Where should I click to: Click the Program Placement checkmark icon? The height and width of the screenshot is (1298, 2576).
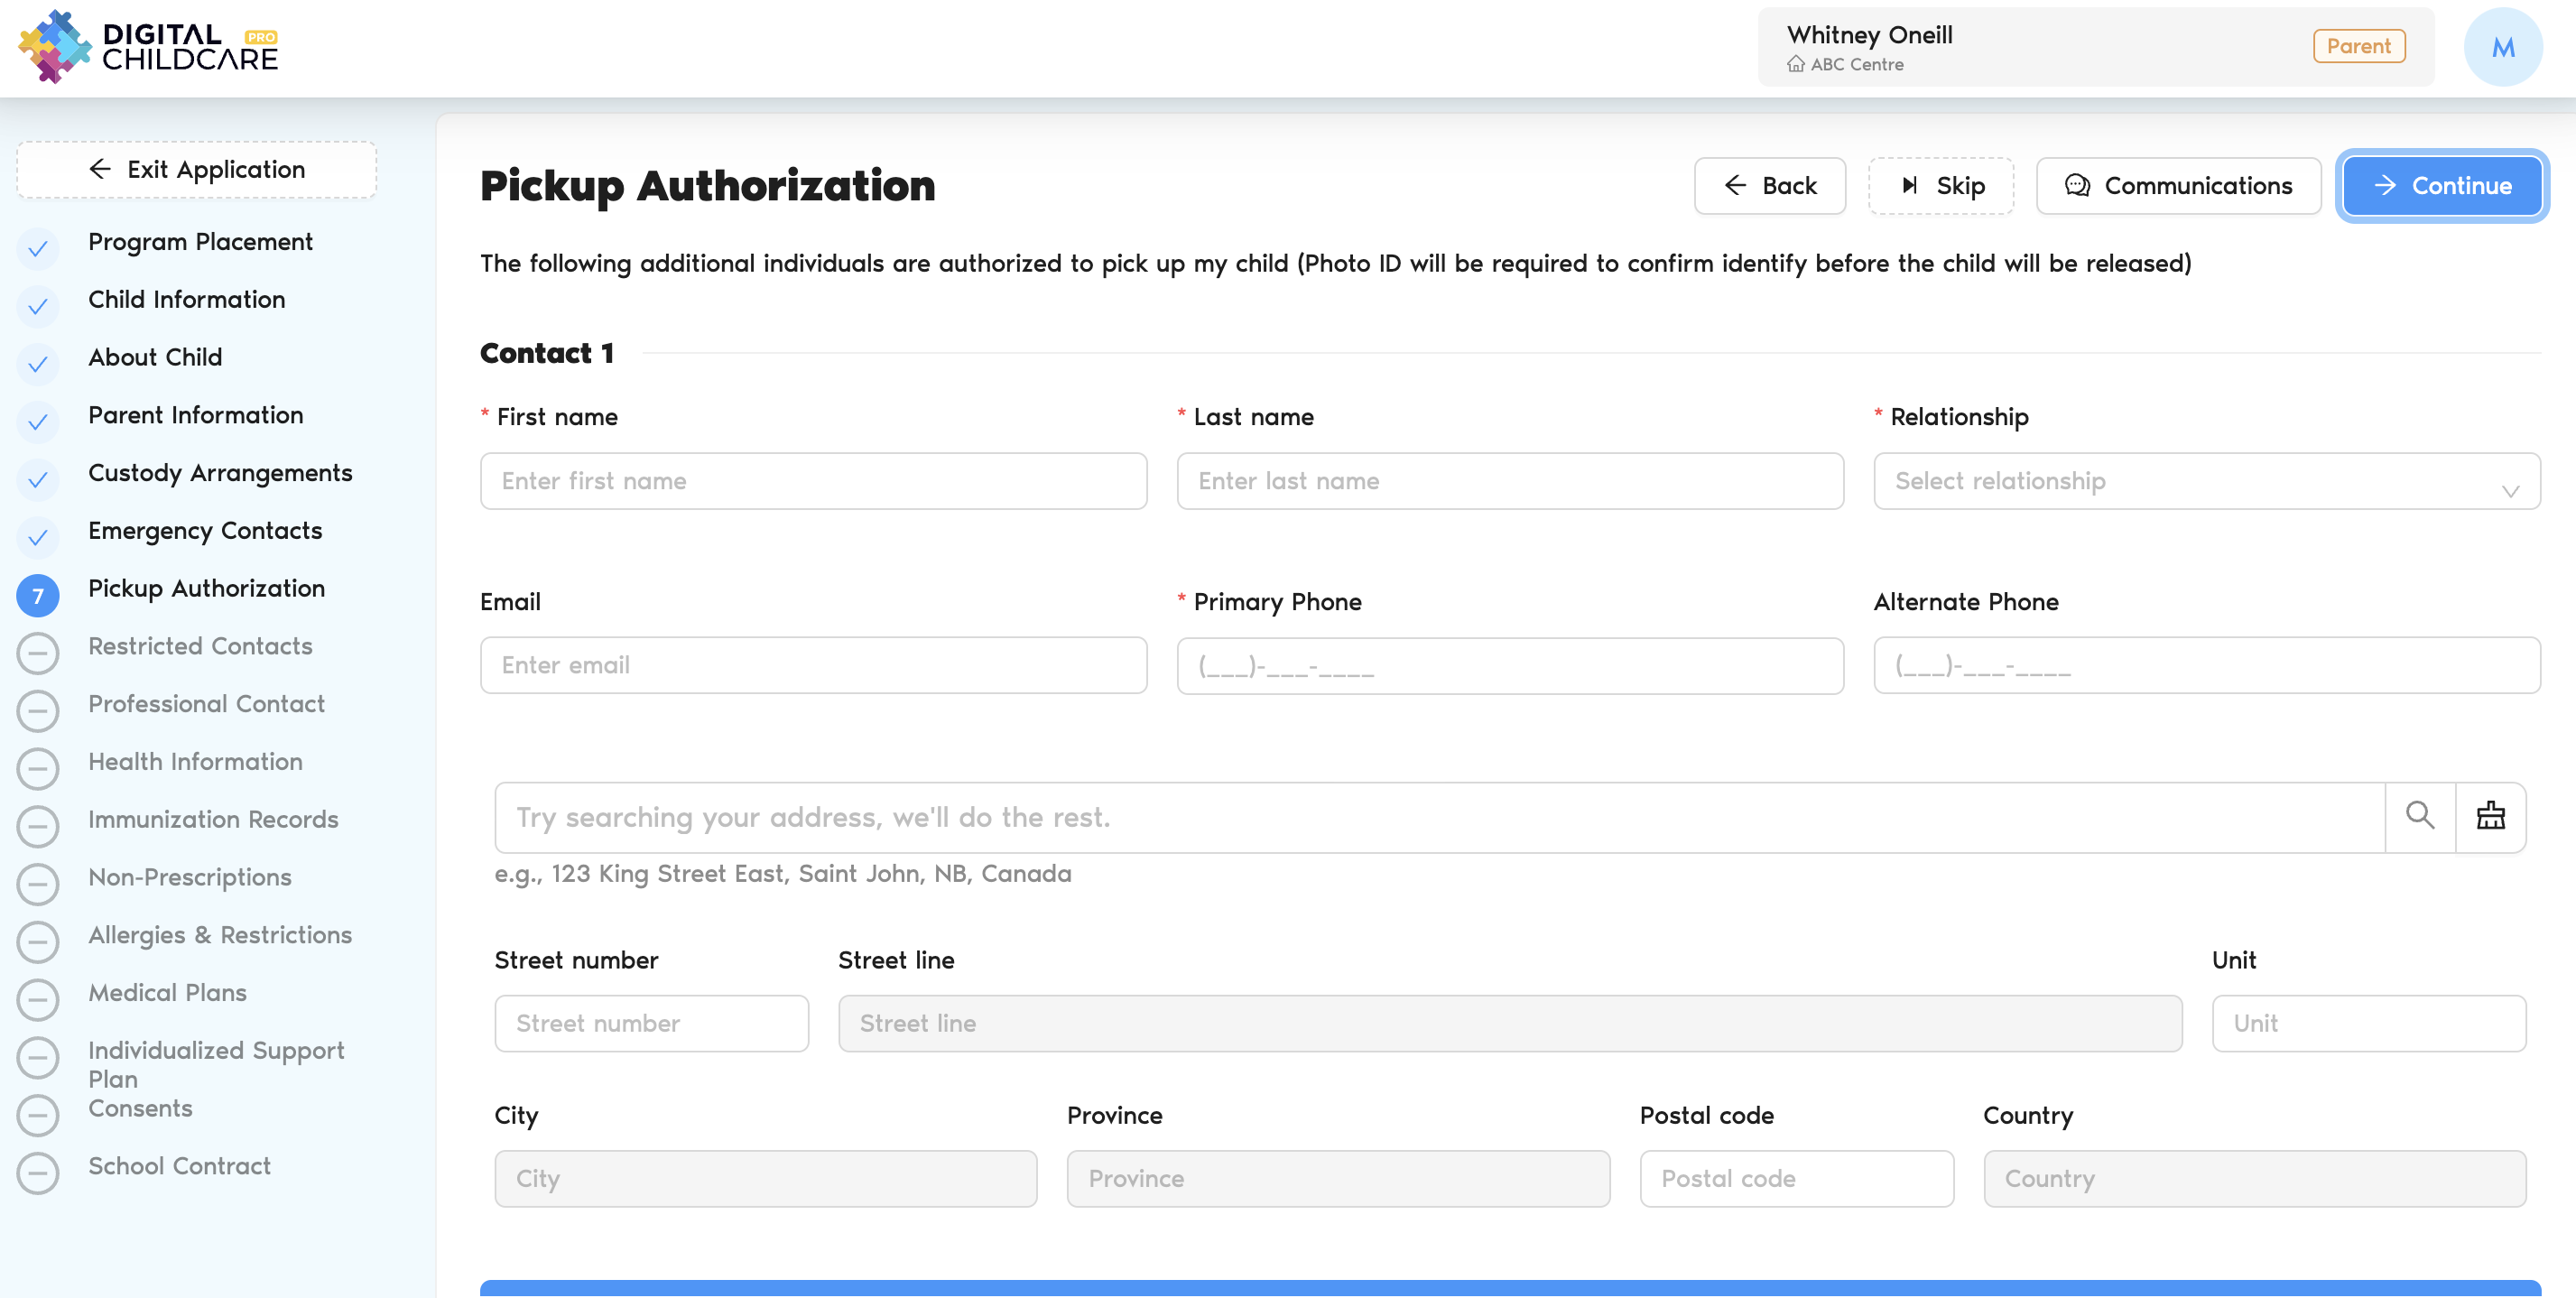tap(38, 247)
